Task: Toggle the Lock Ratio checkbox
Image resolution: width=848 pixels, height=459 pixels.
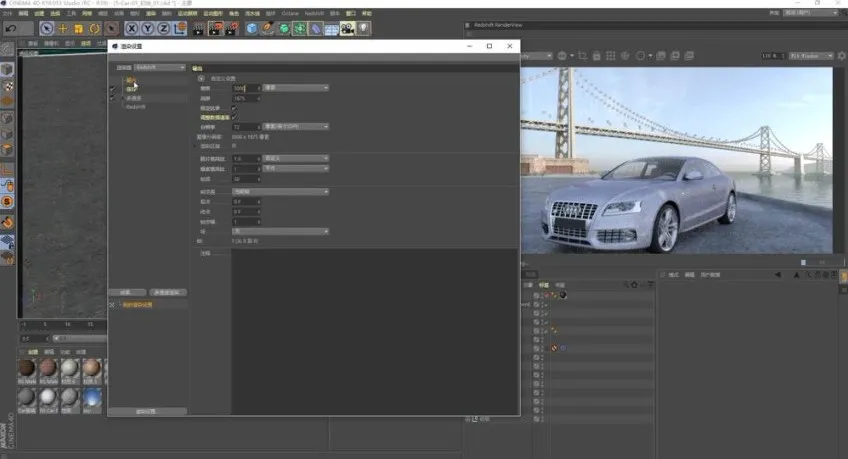Action: point(234,108)
